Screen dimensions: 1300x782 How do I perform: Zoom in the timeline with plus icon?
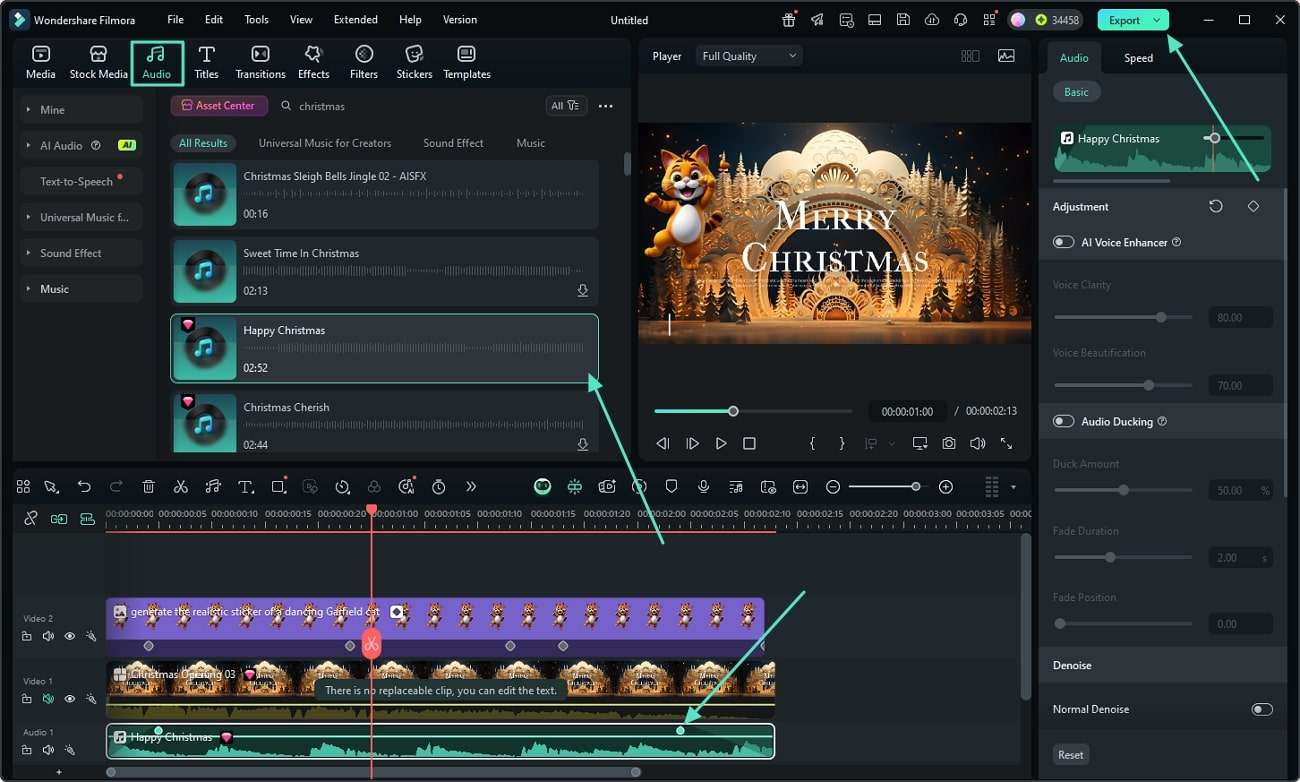(946, 487)
